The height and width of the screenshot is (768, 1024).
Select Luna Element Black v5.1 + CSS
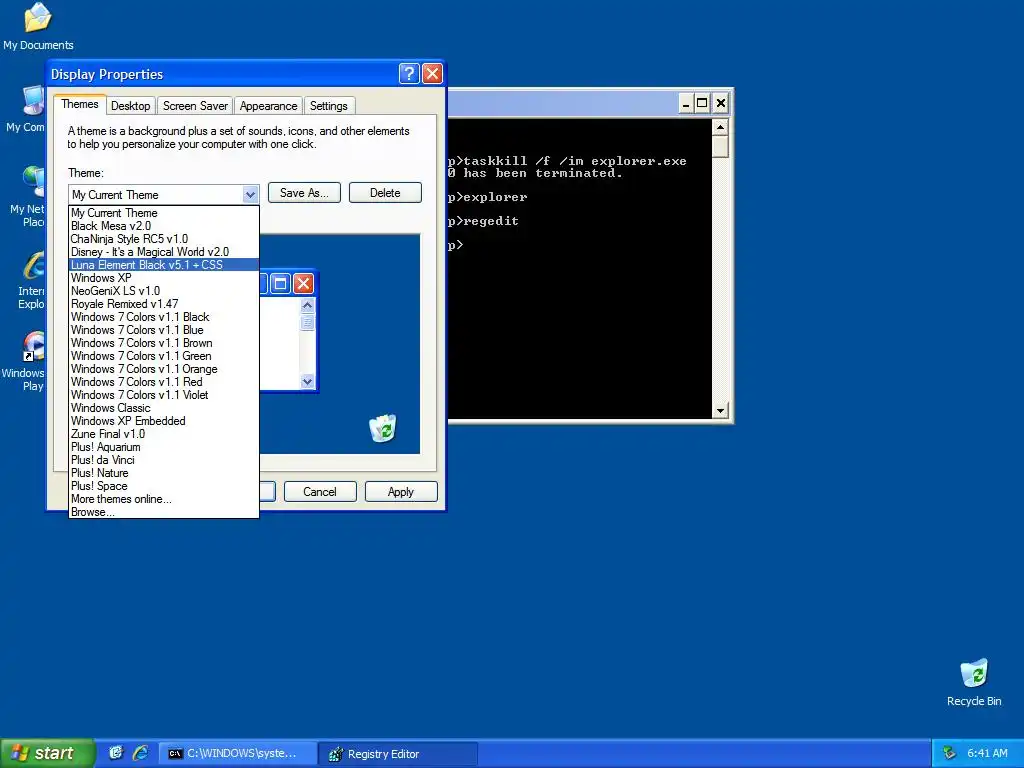click(x=164, y=265)
